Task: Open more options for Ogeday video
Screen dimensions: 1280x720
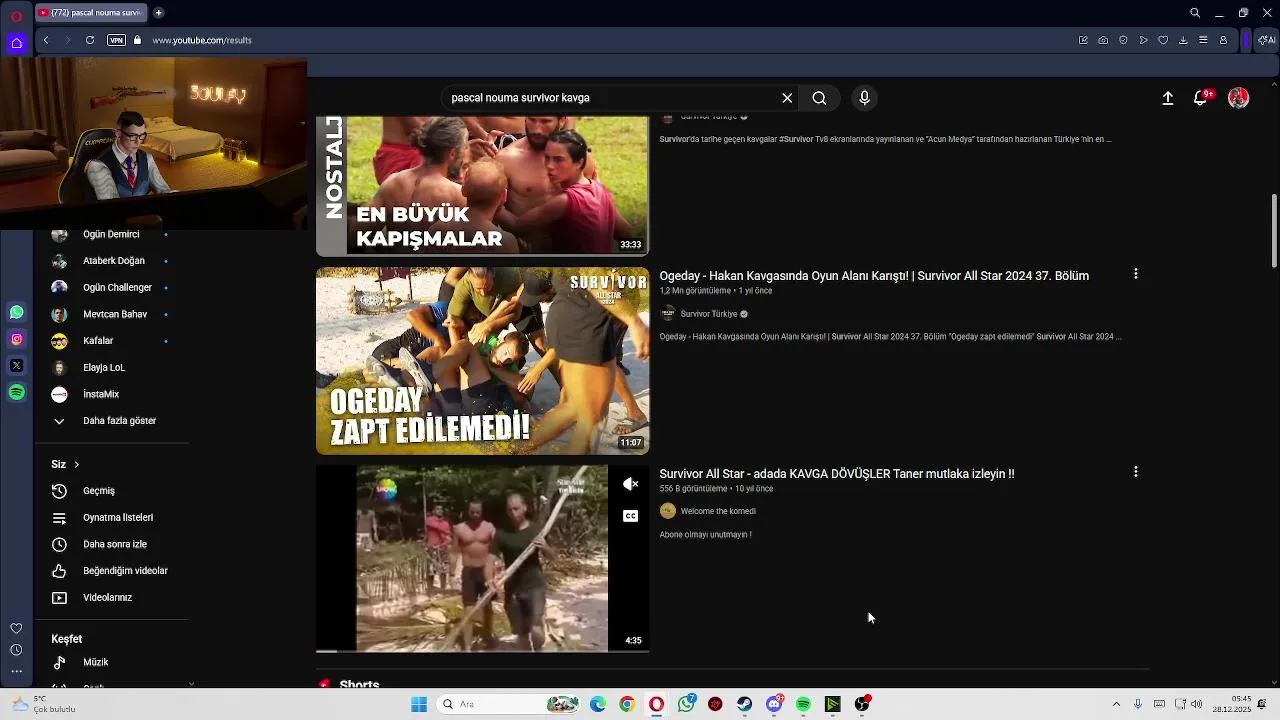Action: click(x=1135, y=274)
